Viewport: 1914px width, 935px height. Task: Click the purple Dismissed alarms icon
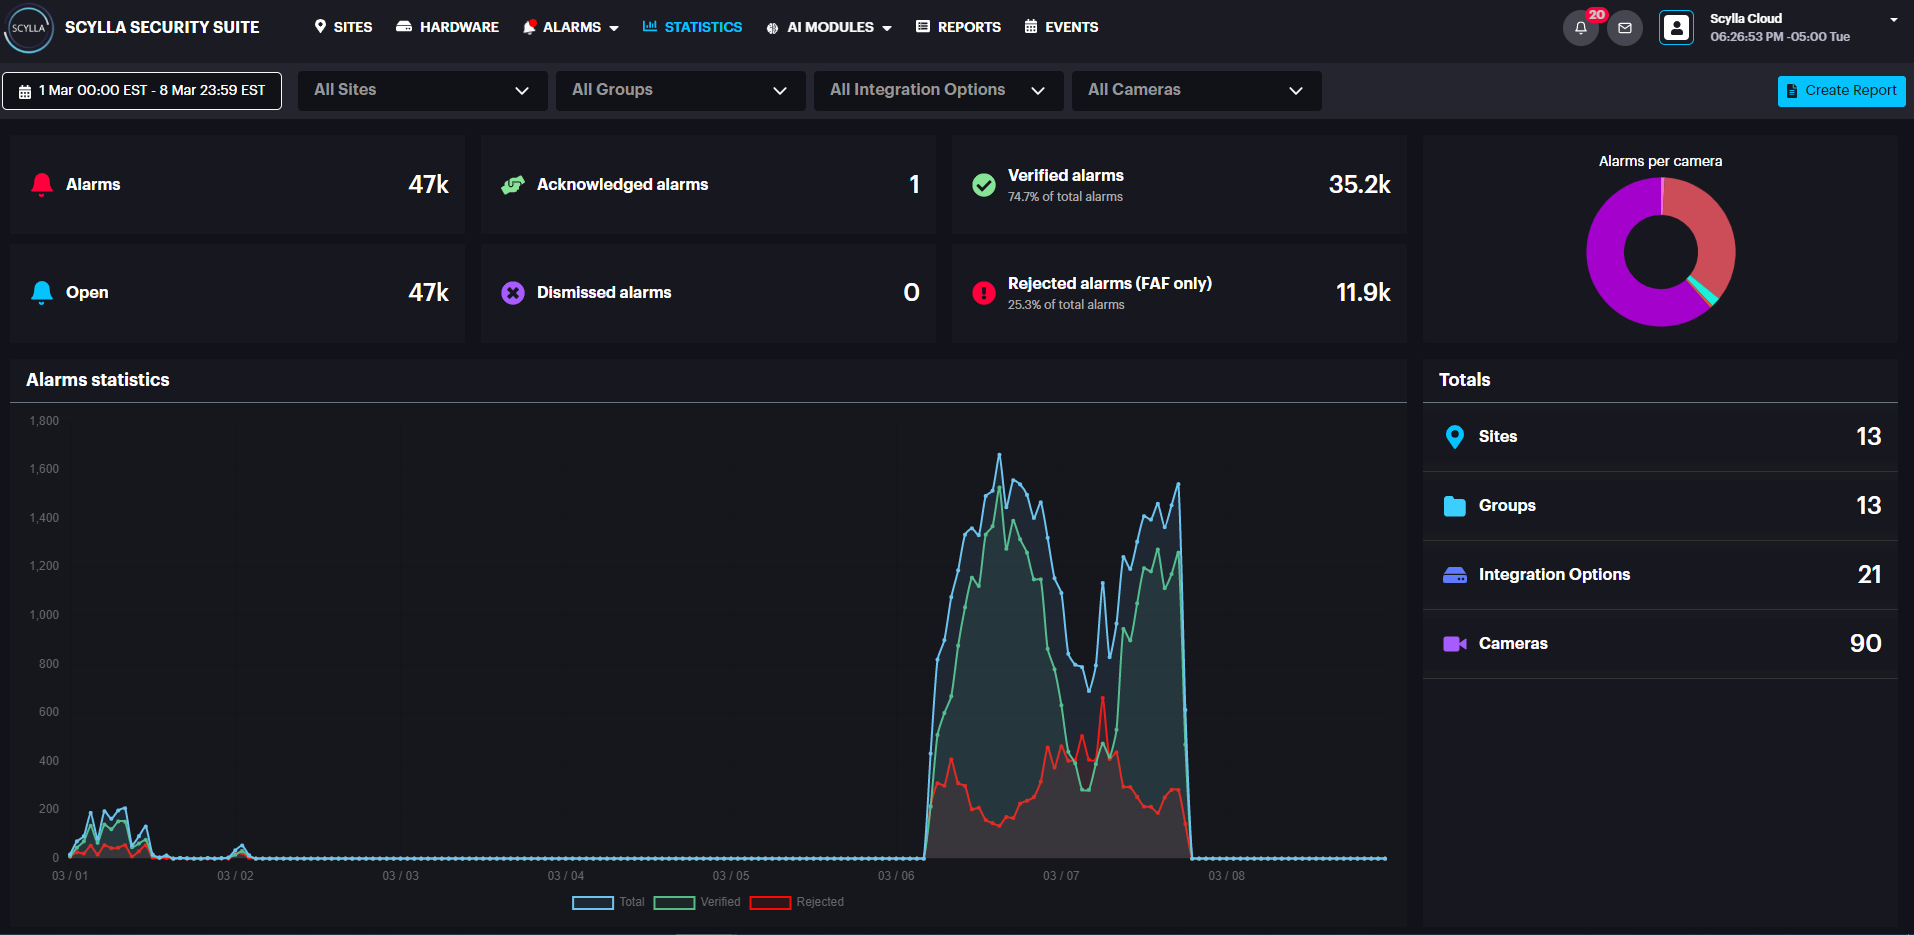click(513, 293)
